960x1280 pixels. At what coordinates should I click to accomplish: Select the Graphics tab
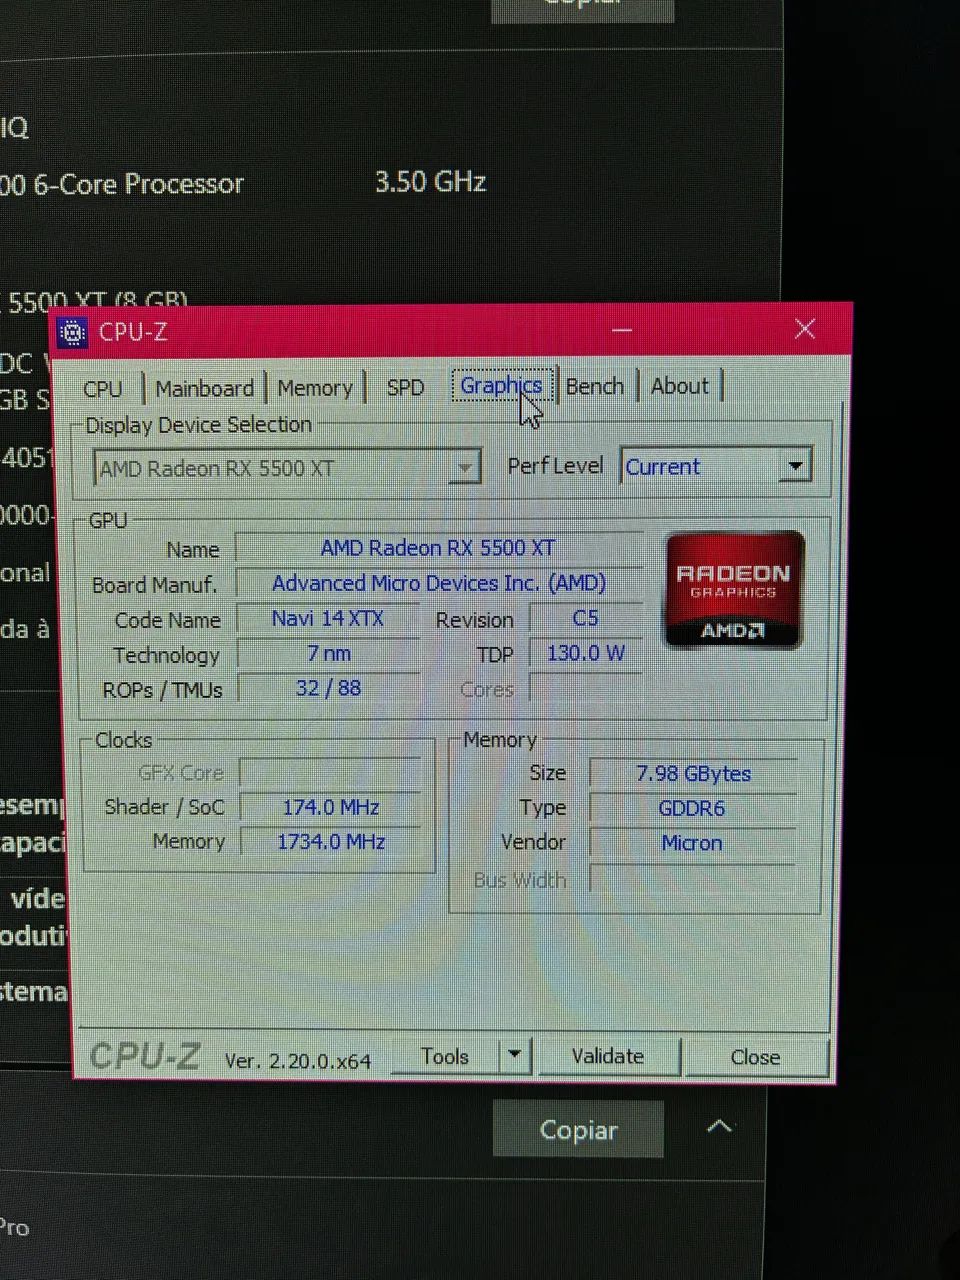tap(501, 386)
